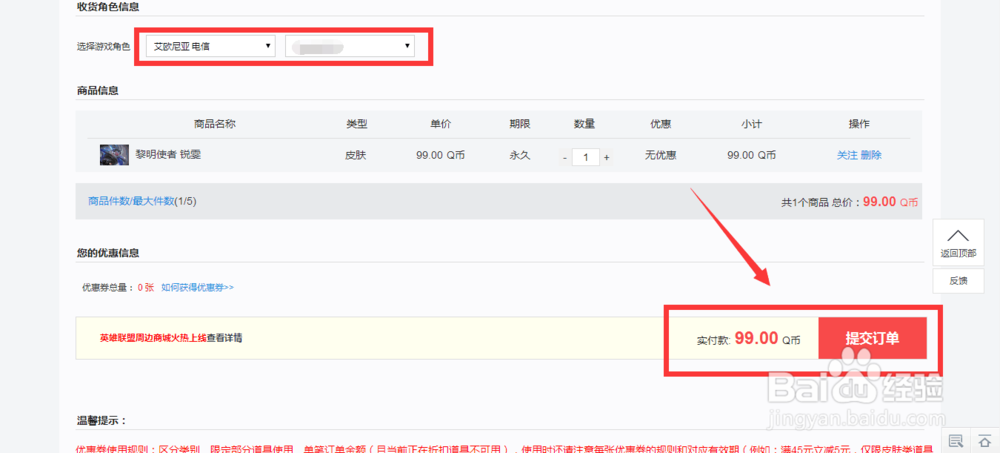Click the 温馨提示 heading
The width and height of the screenshot is (1000, 453).
click(102, 420)
